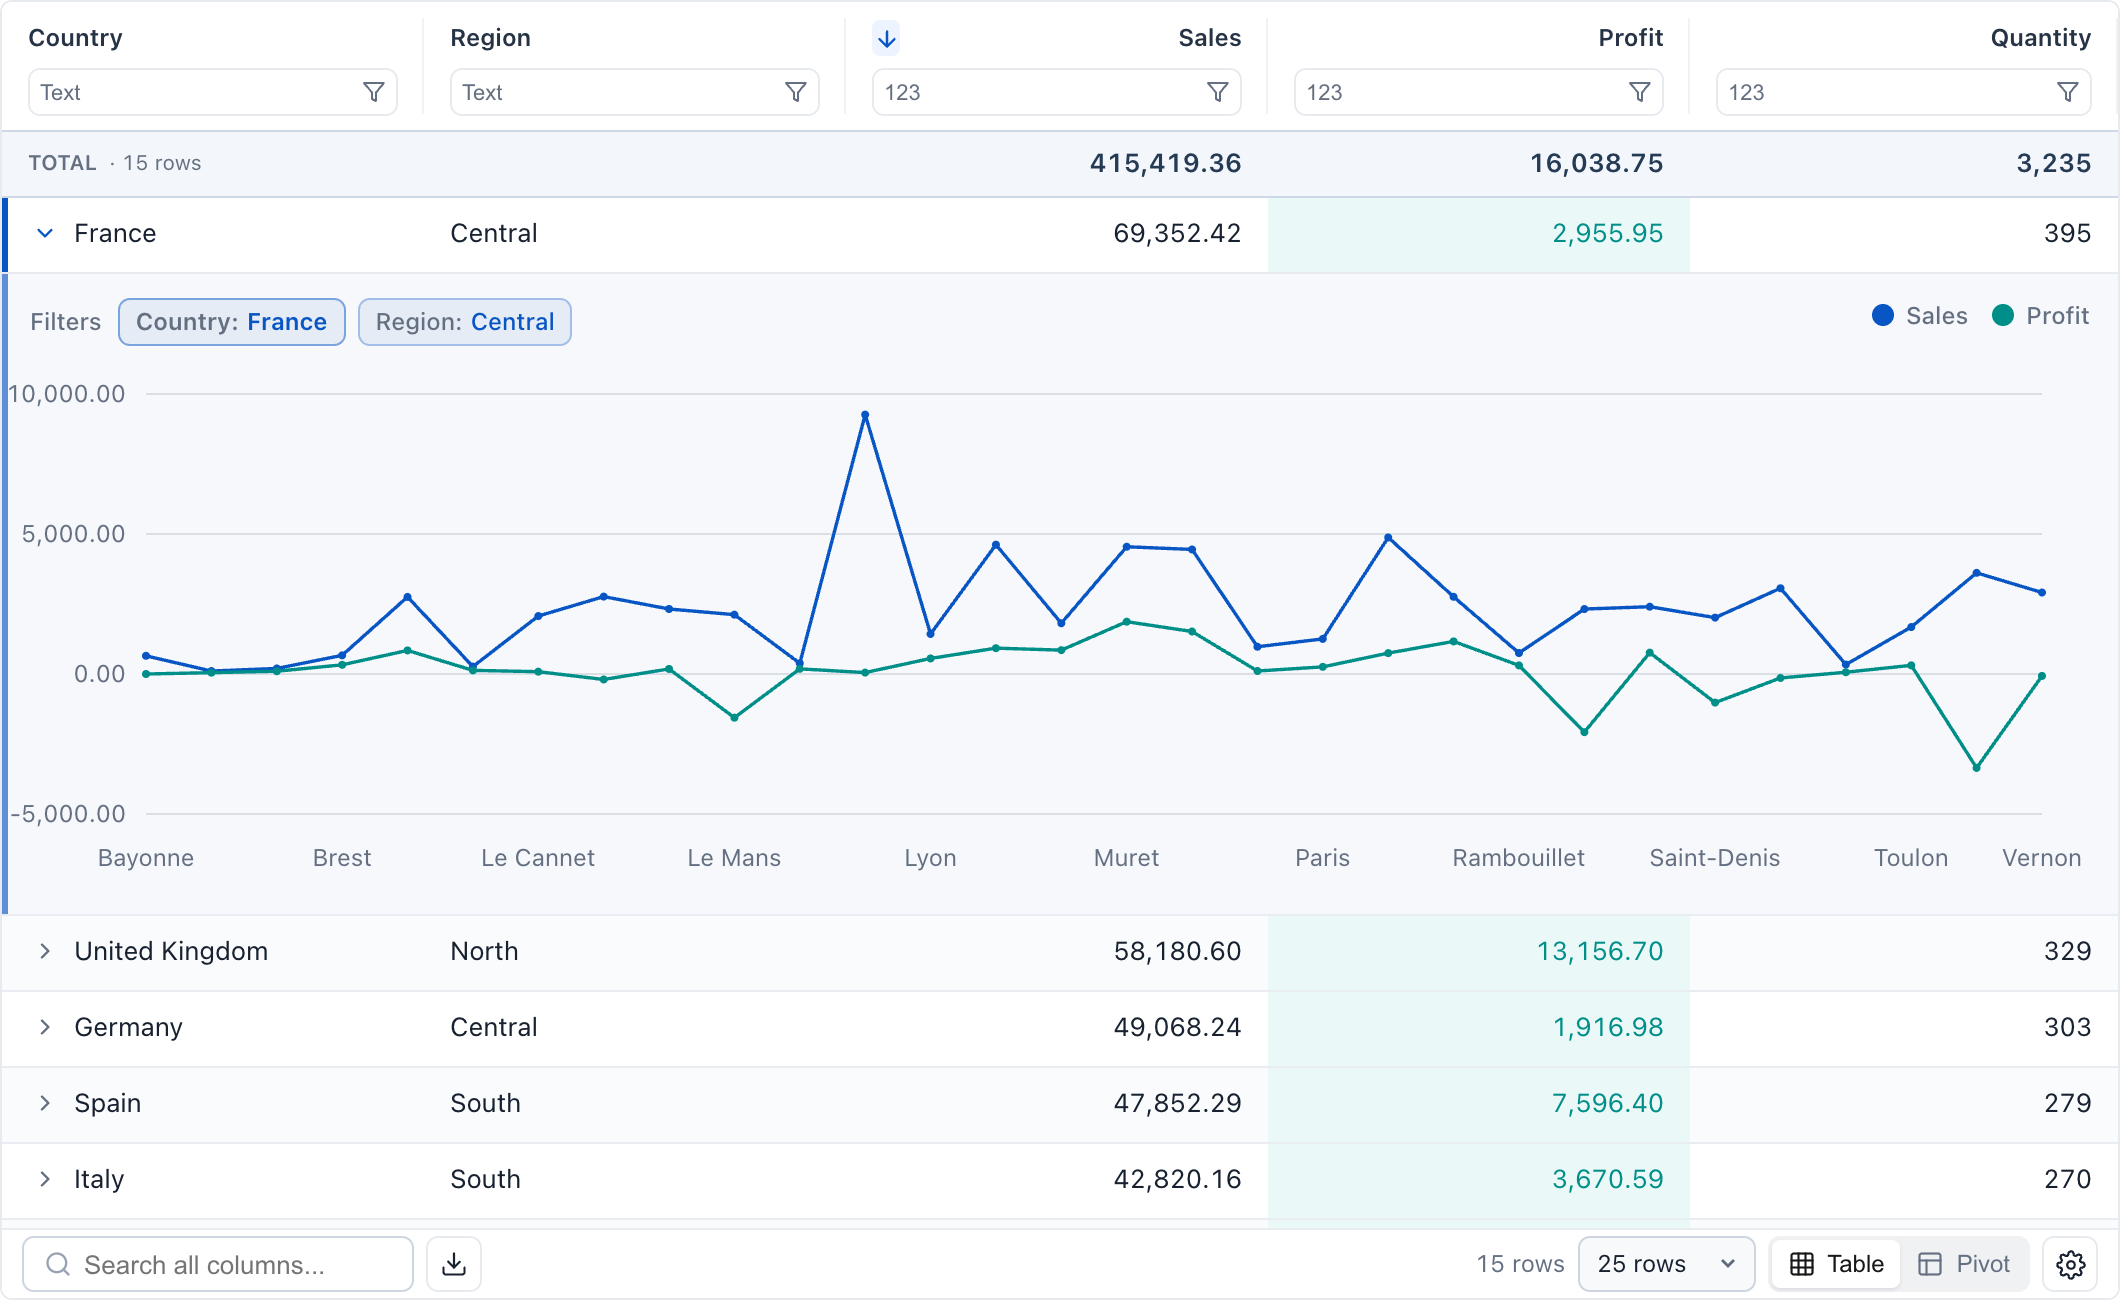Viewport: 2120px width, 1300px height.
Task: Toggle the Sales series in chart legend
Action: (x=1919, y=316)
